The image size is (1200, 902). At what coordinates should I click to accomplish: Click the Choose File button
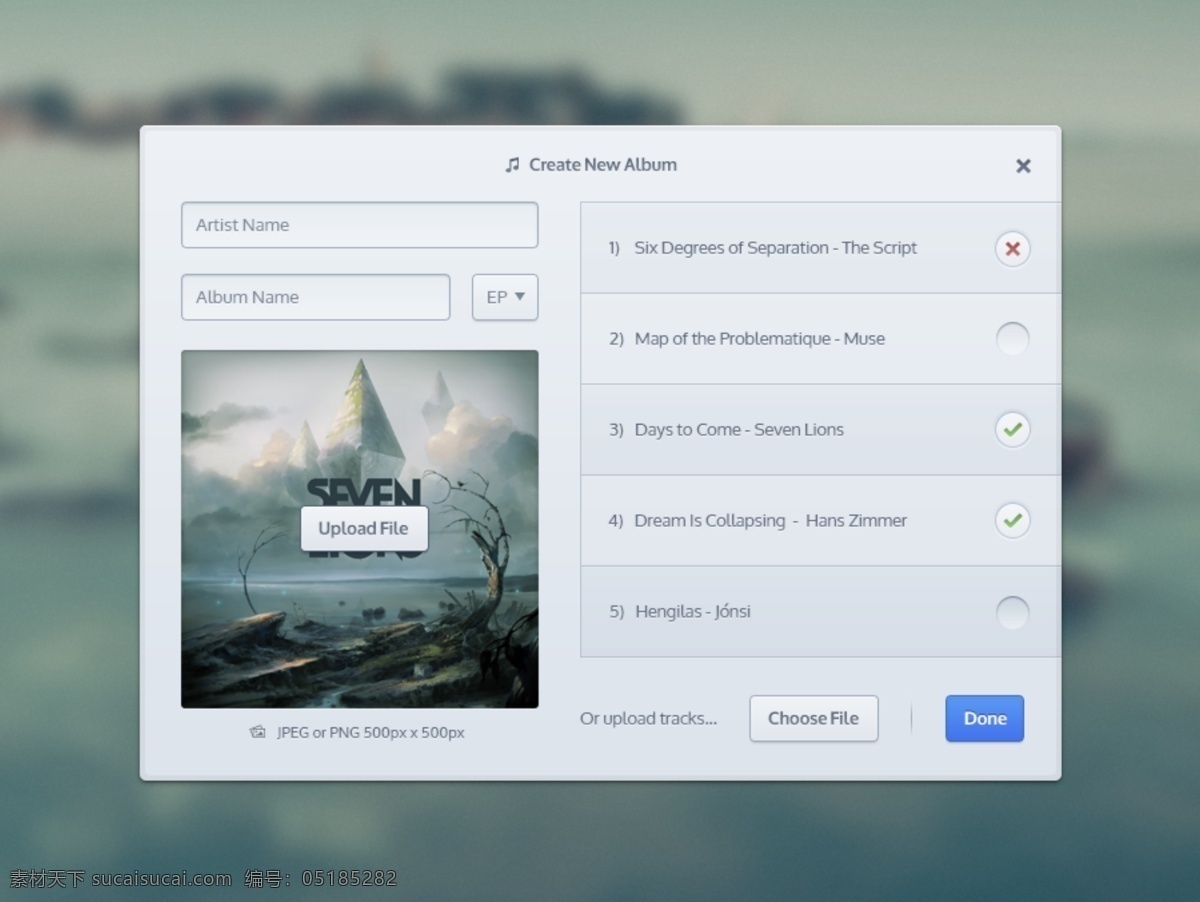(814, 718)
